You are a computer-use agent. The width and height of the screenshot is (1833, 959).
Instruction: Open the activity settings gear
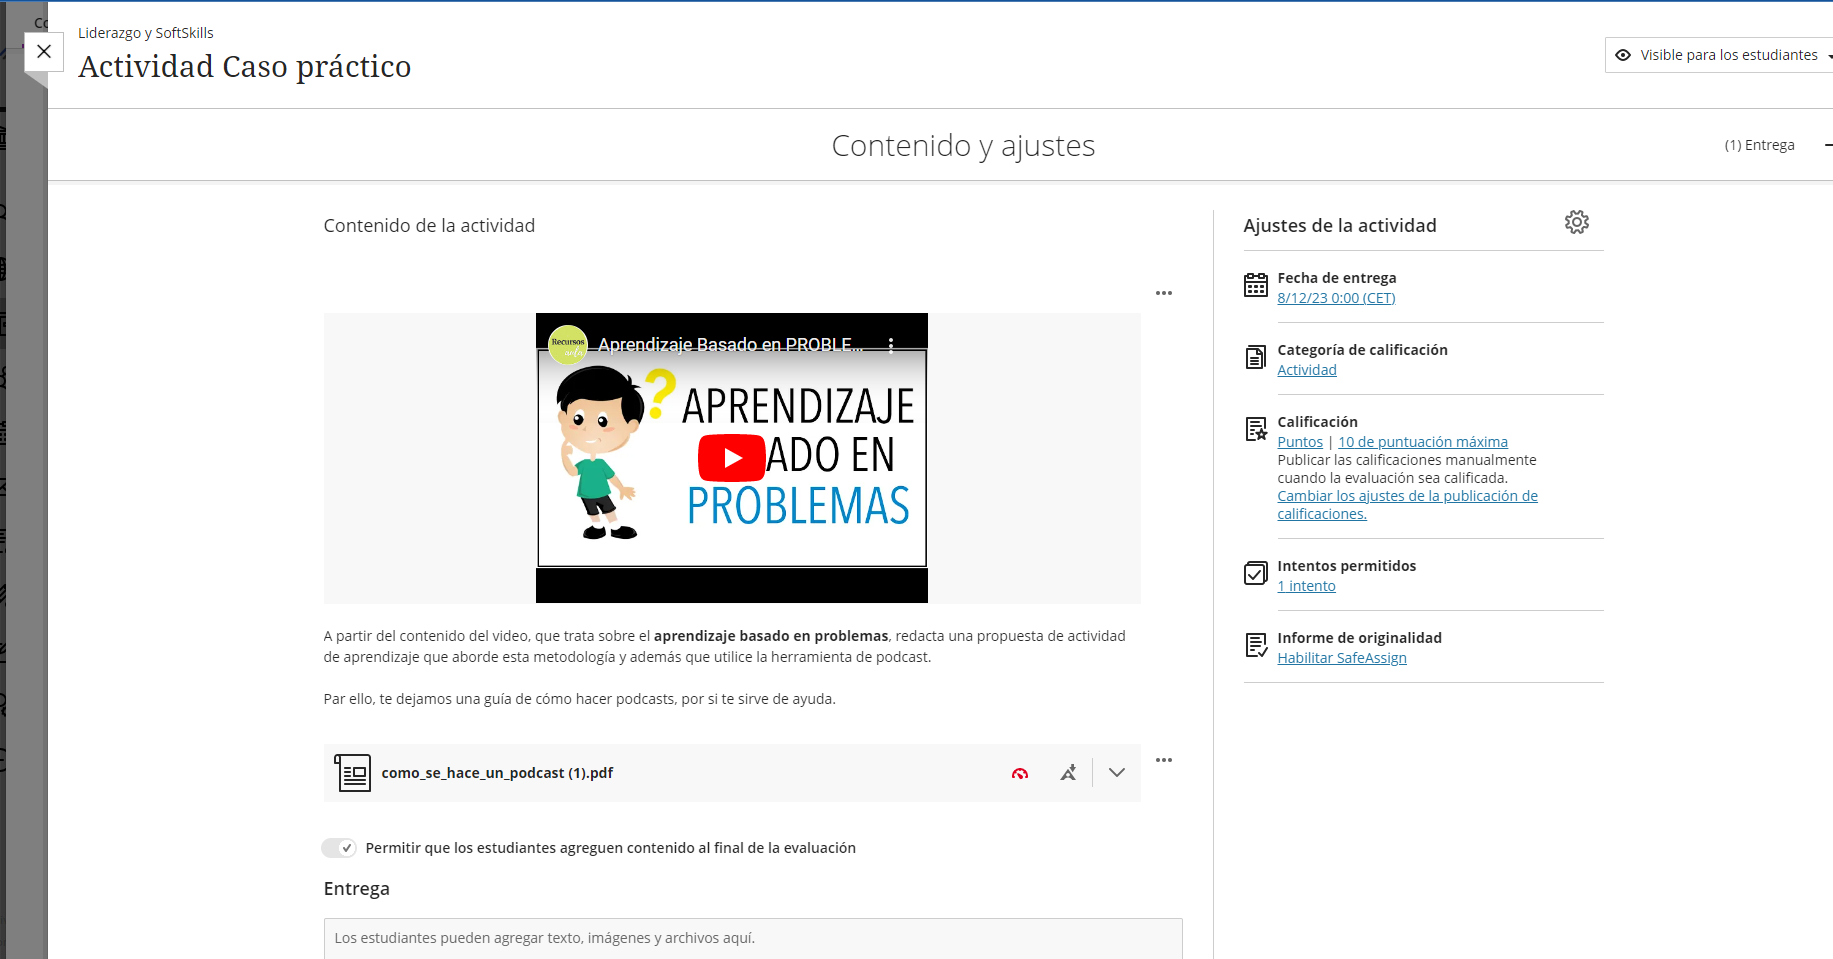pyautogui.click(x=1577, y=222)
